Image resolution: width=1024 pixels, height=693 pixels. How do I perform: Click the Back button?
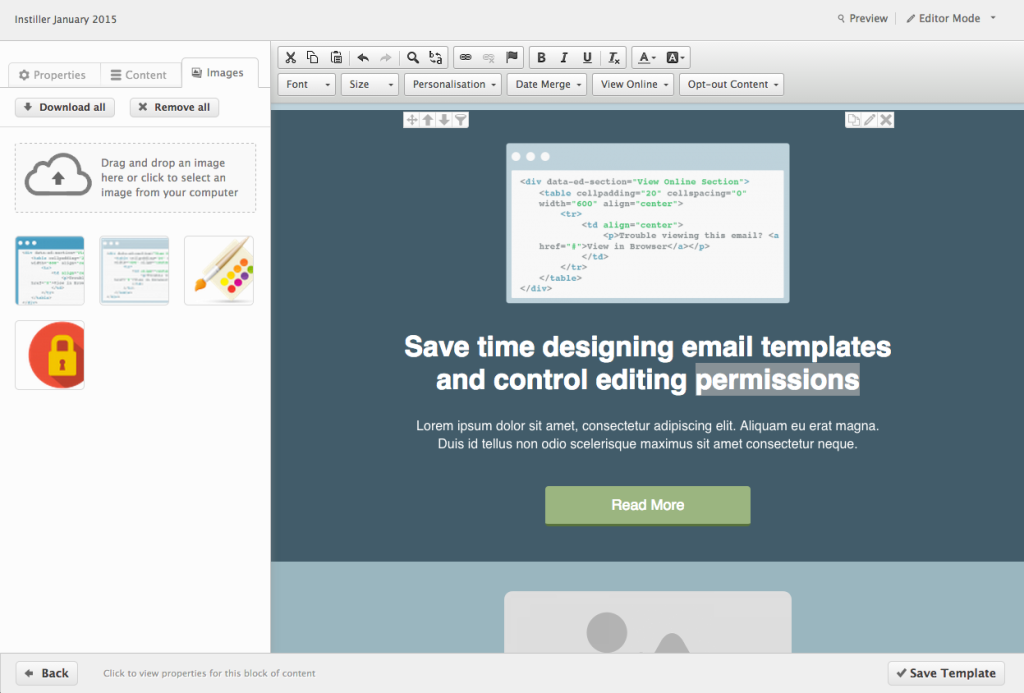(x=46, y=673)
